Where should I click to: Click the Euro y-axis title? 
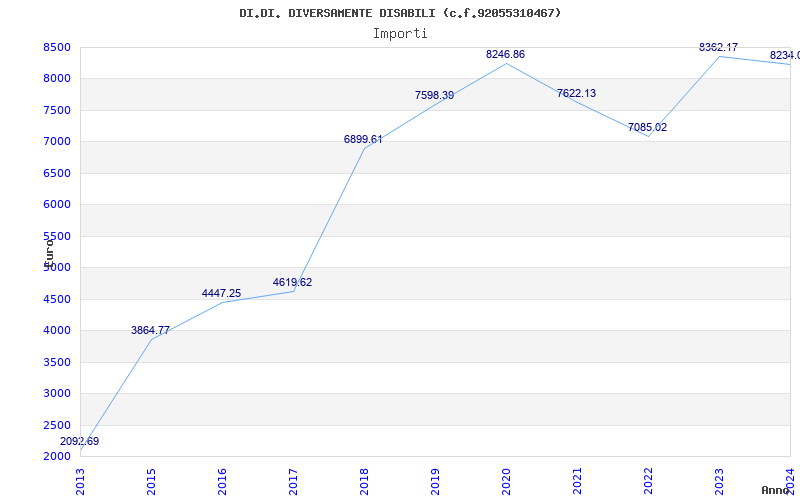[48, 252]
